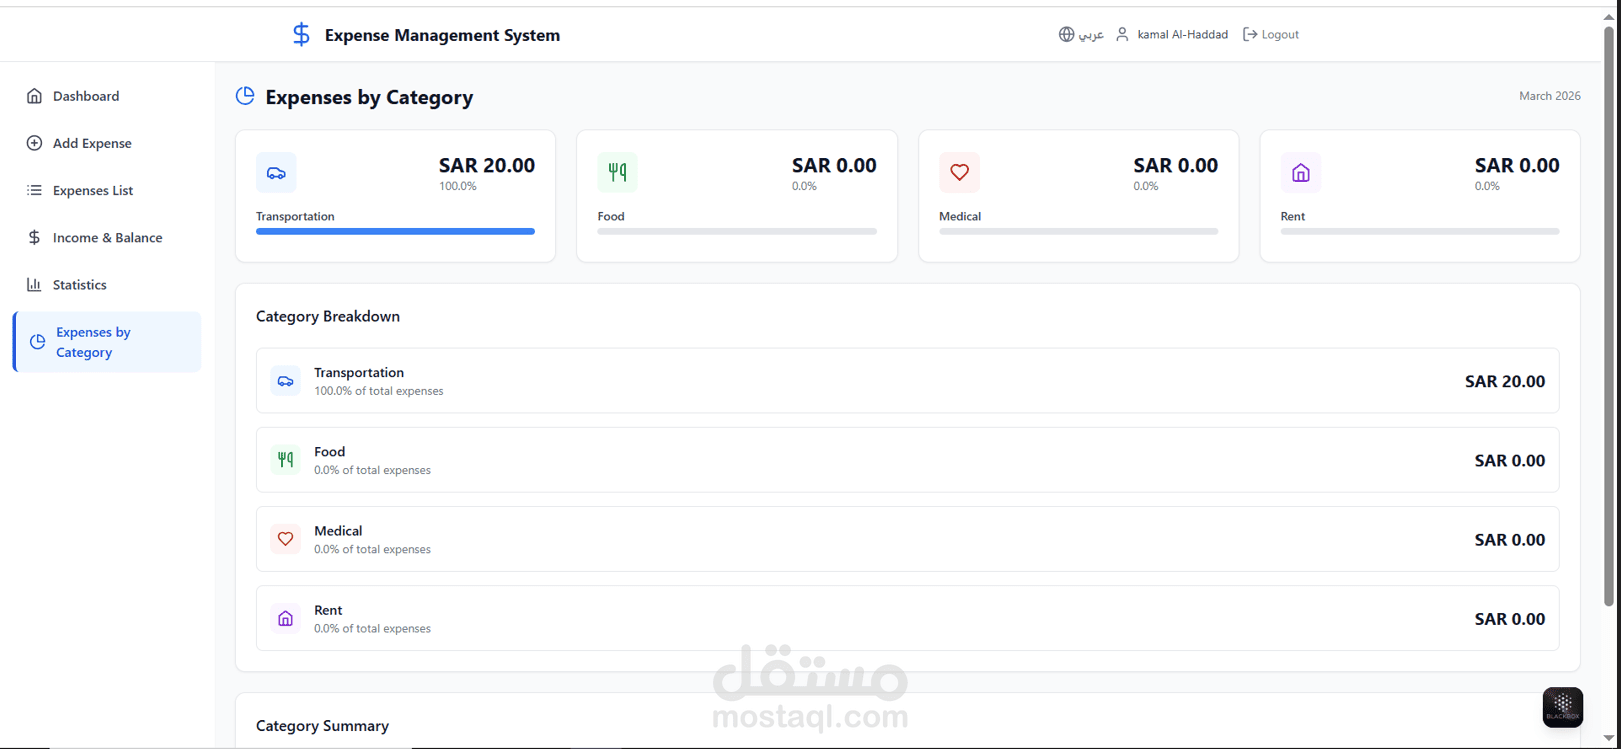This screenshot has height=749, width=1621.
Task: Go to Expenses List
Action: (x=107, y=190)
